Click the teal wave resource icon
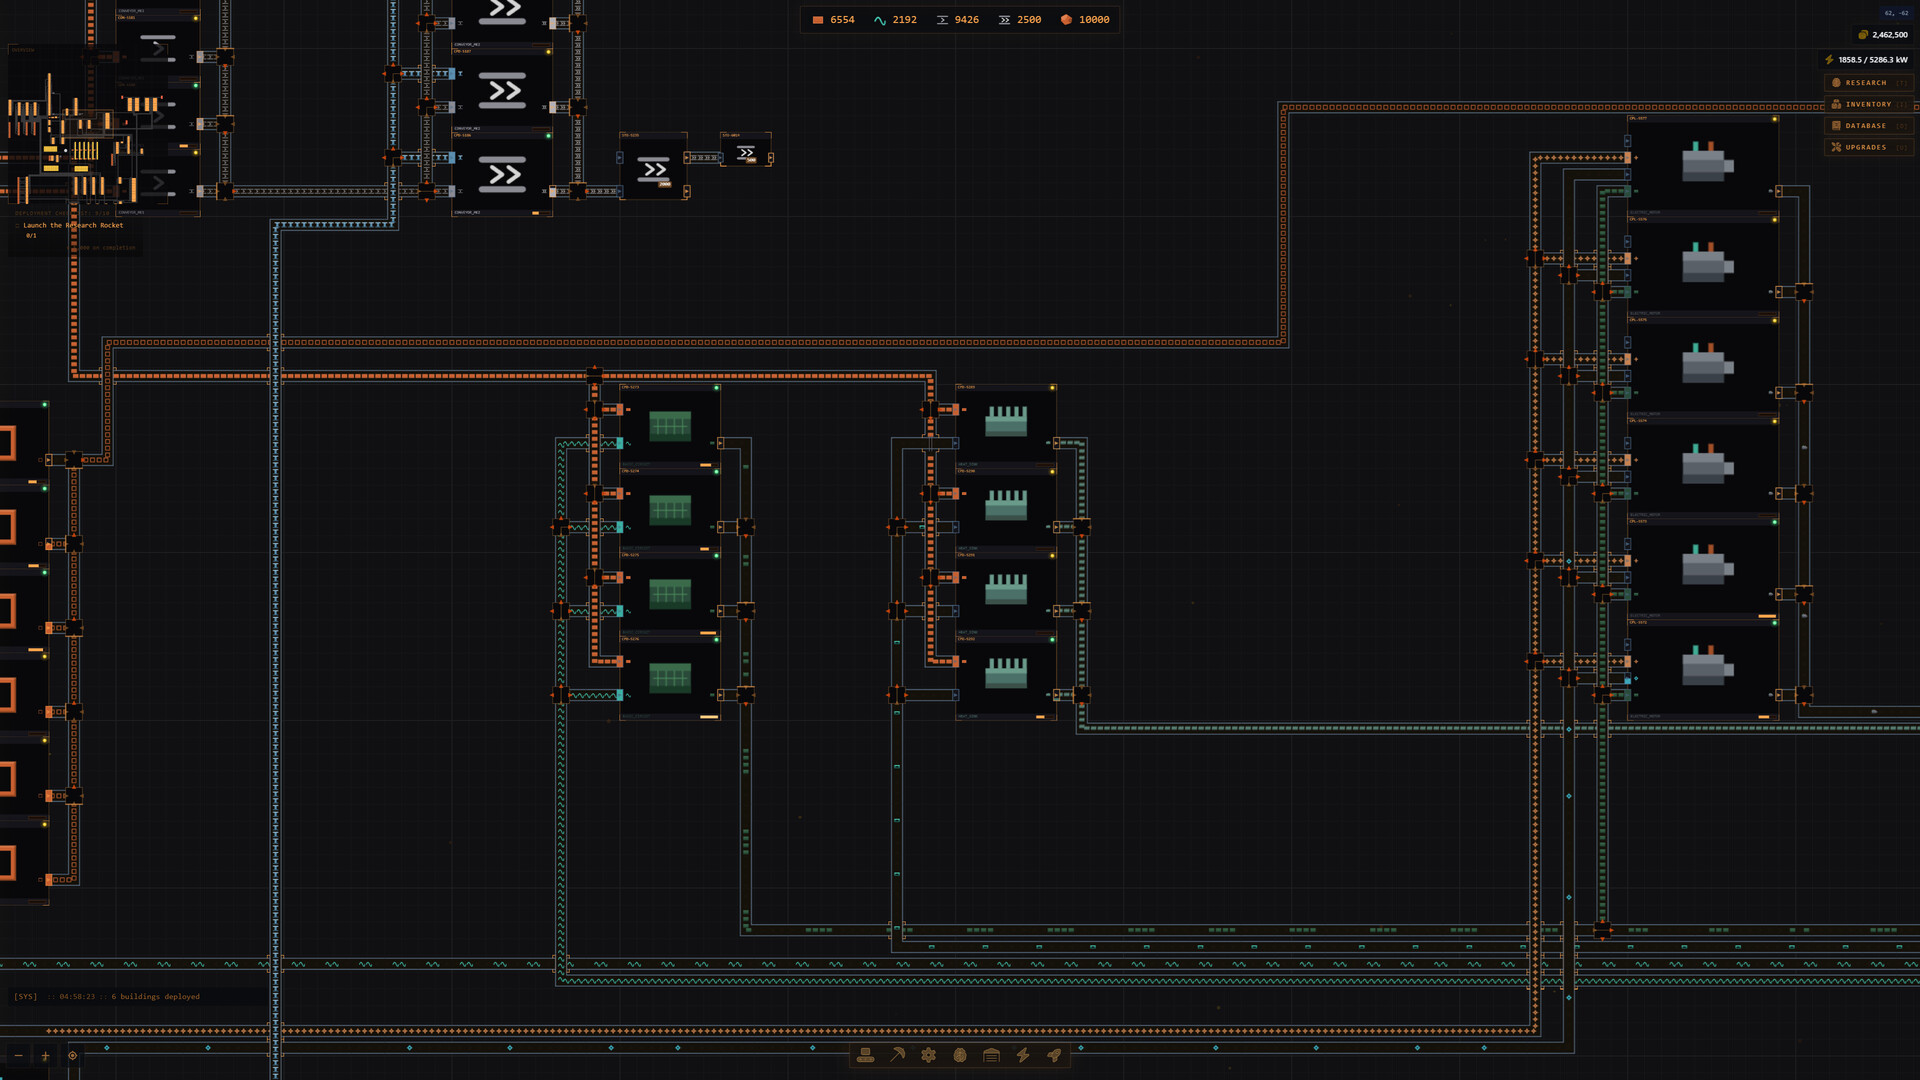The image size is (1920, 1080). pos(880,20)
